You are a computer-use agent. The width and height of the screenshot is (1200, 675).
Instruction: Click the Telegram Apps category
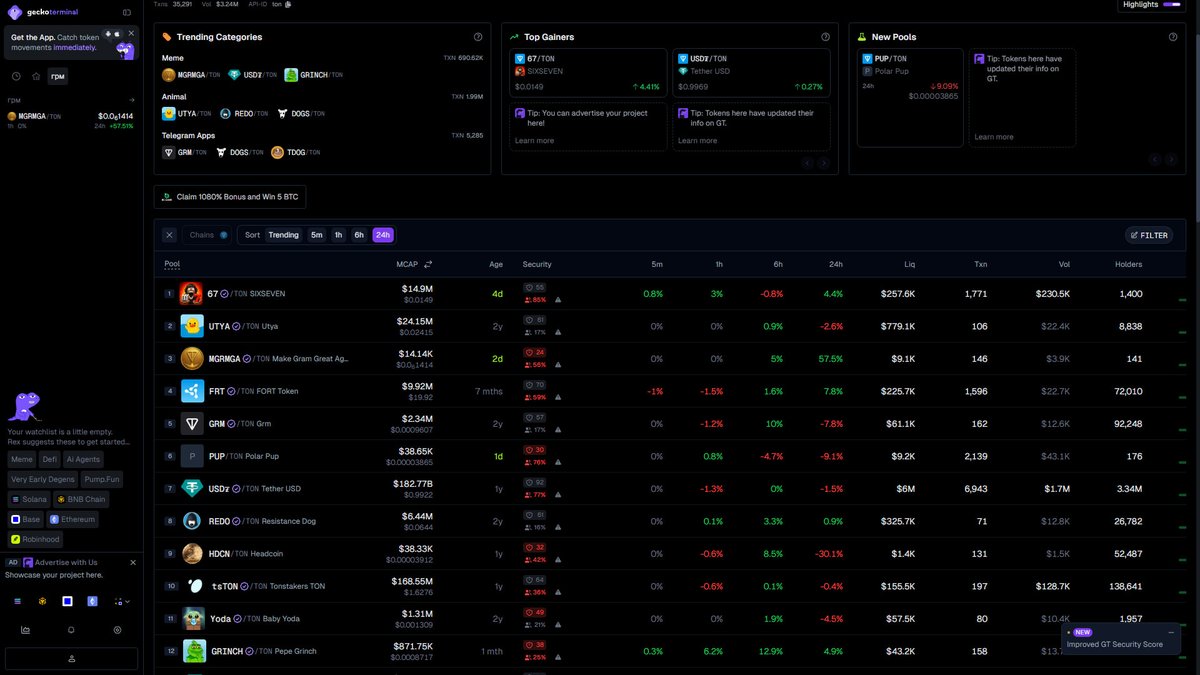click(x=188, y=135)
